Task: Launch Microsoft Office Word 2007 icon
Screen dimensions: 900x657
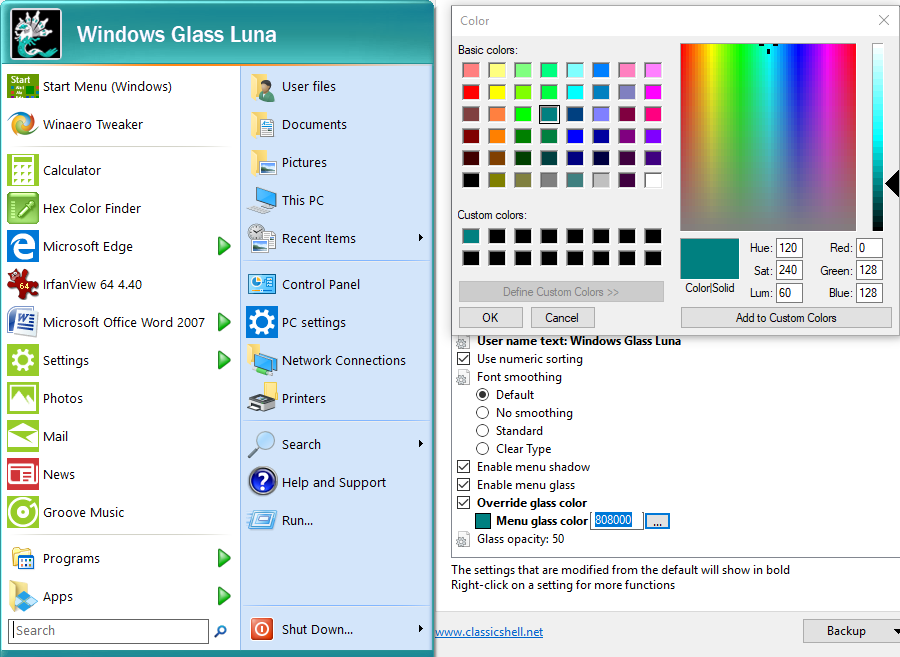Action: pyautogui.click(x=23, y=322)
